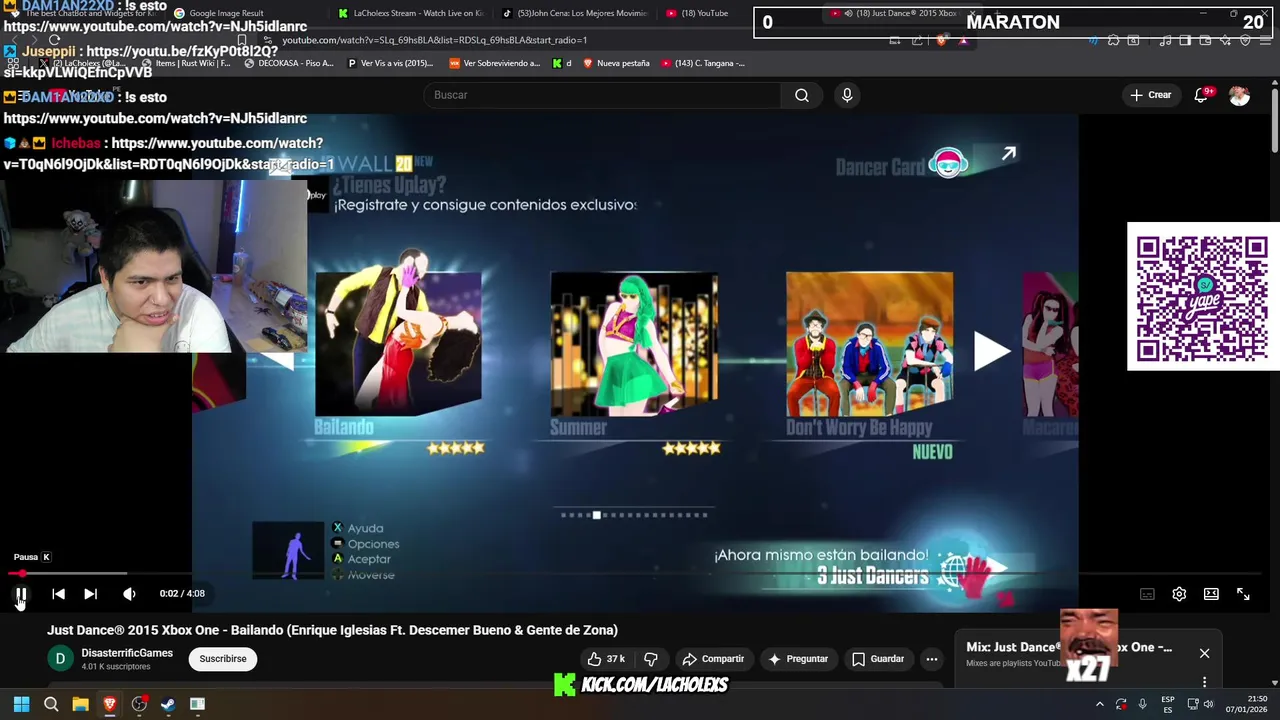The image size is (1280, 720).
Task: Open the account avatar menu
Action: click(1240, 95)
